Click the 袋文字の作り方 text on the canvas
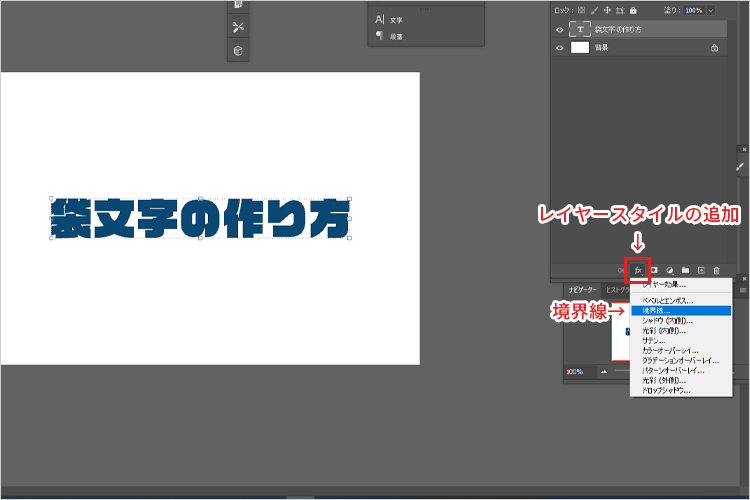This screenshot has width=750, height=500. (200, 218)
